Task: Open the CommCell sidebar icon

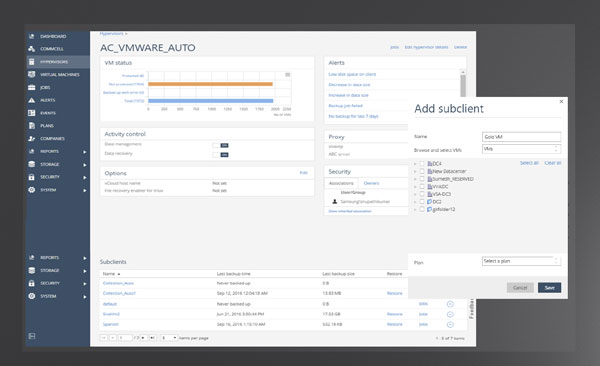Action: pos(32,49)
